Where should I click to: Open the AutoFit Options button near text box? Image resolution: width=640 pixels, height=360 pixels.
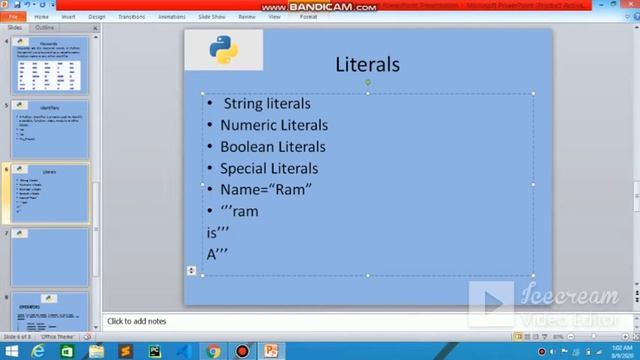coord(191,271)
